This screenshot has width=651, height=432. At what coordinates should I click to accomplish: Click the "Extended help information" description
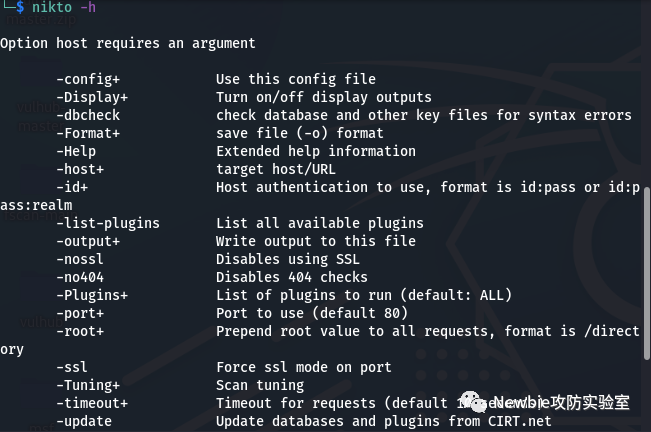(x=316, y=151)
